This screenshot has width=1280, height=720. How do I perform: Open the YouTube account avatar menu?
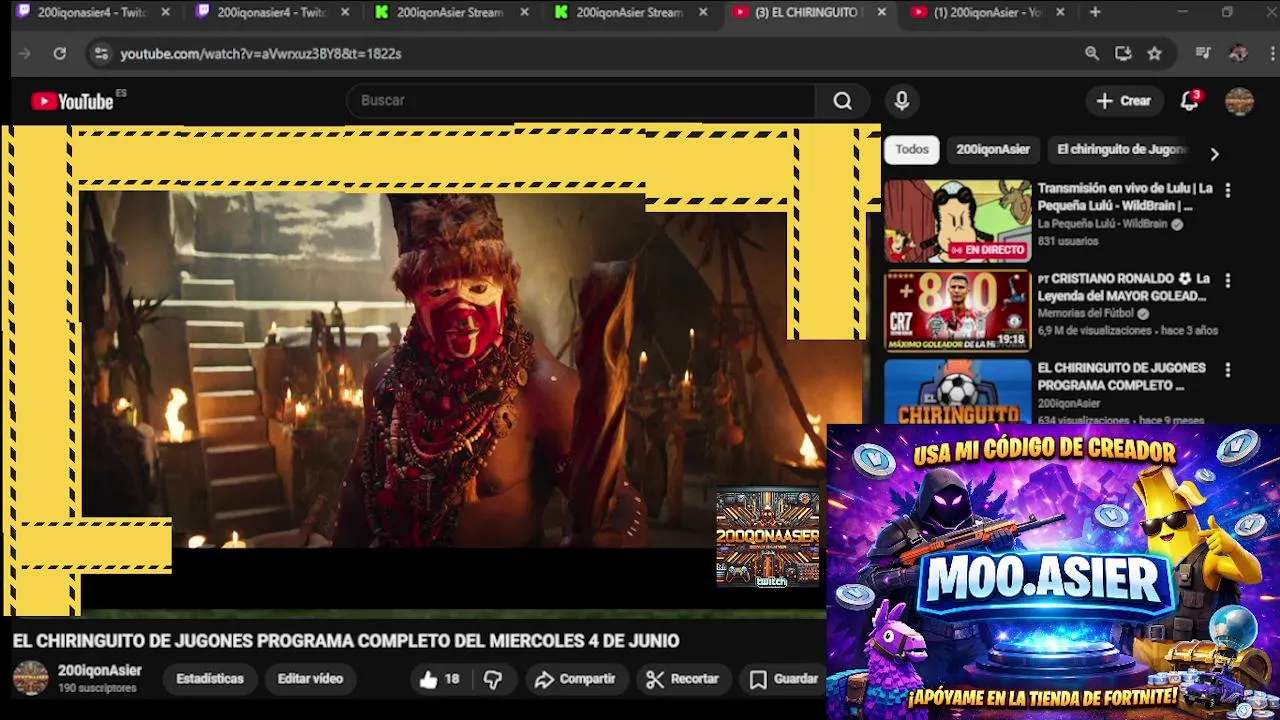1239,100
